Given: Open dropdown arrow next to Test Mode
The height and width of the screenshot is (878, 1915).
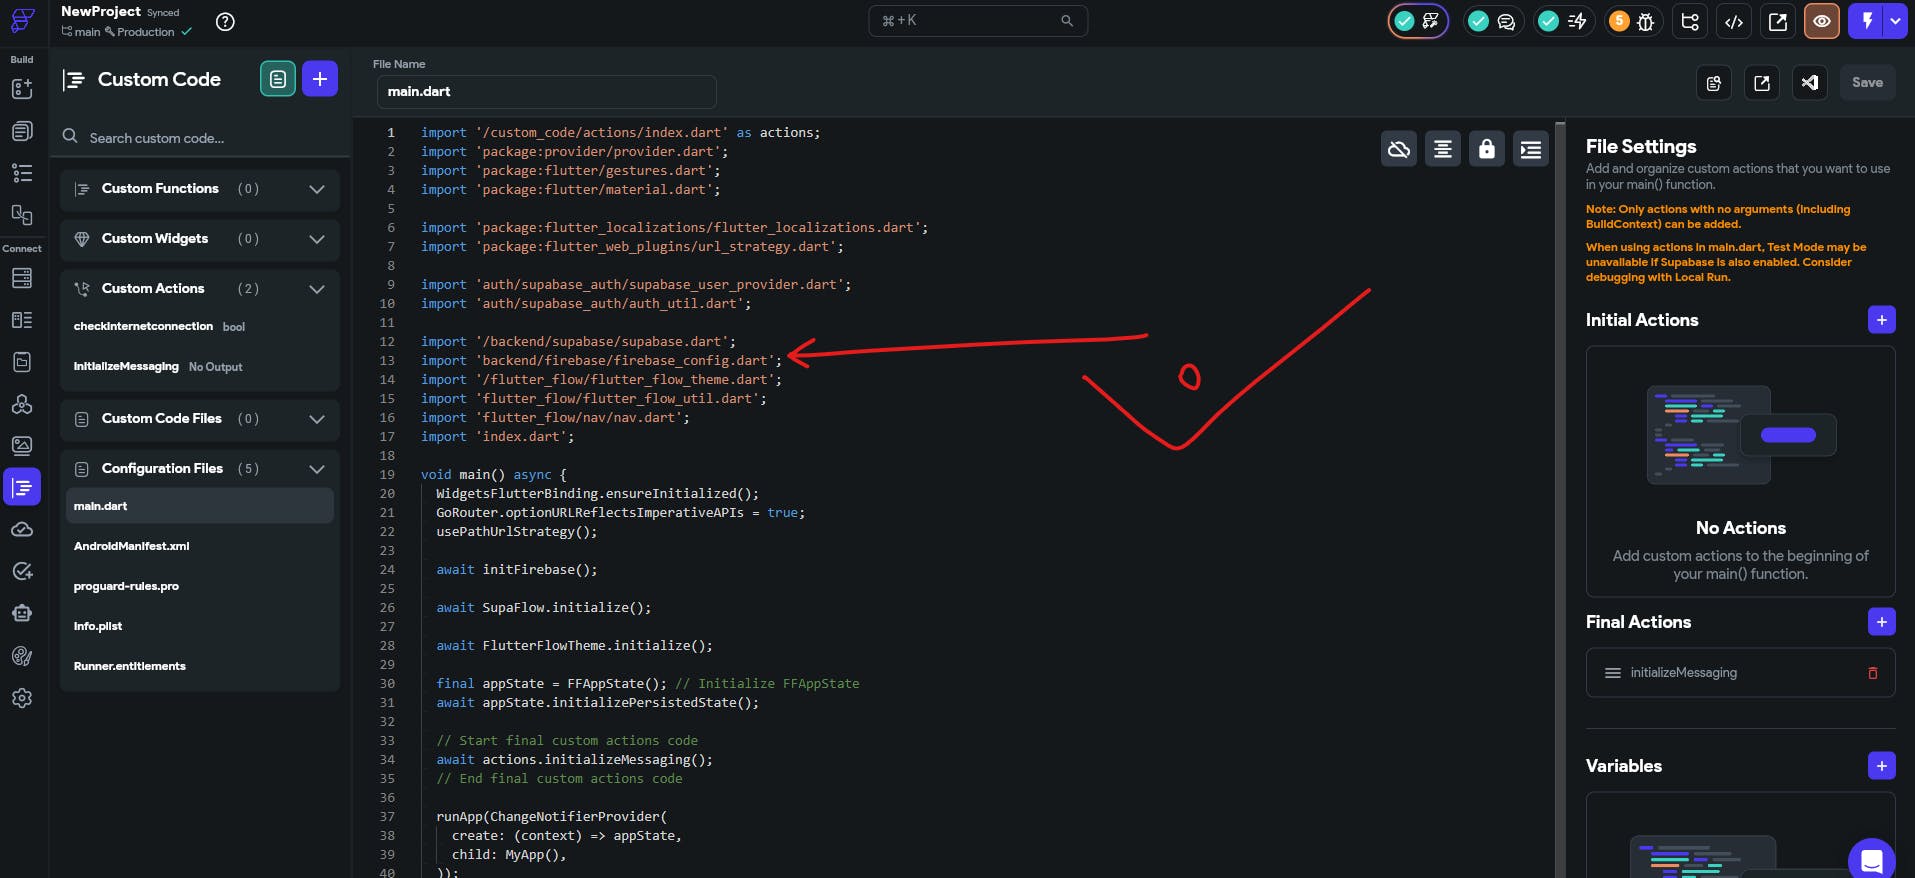Looking at the screenshot, I should [1895, 21].
